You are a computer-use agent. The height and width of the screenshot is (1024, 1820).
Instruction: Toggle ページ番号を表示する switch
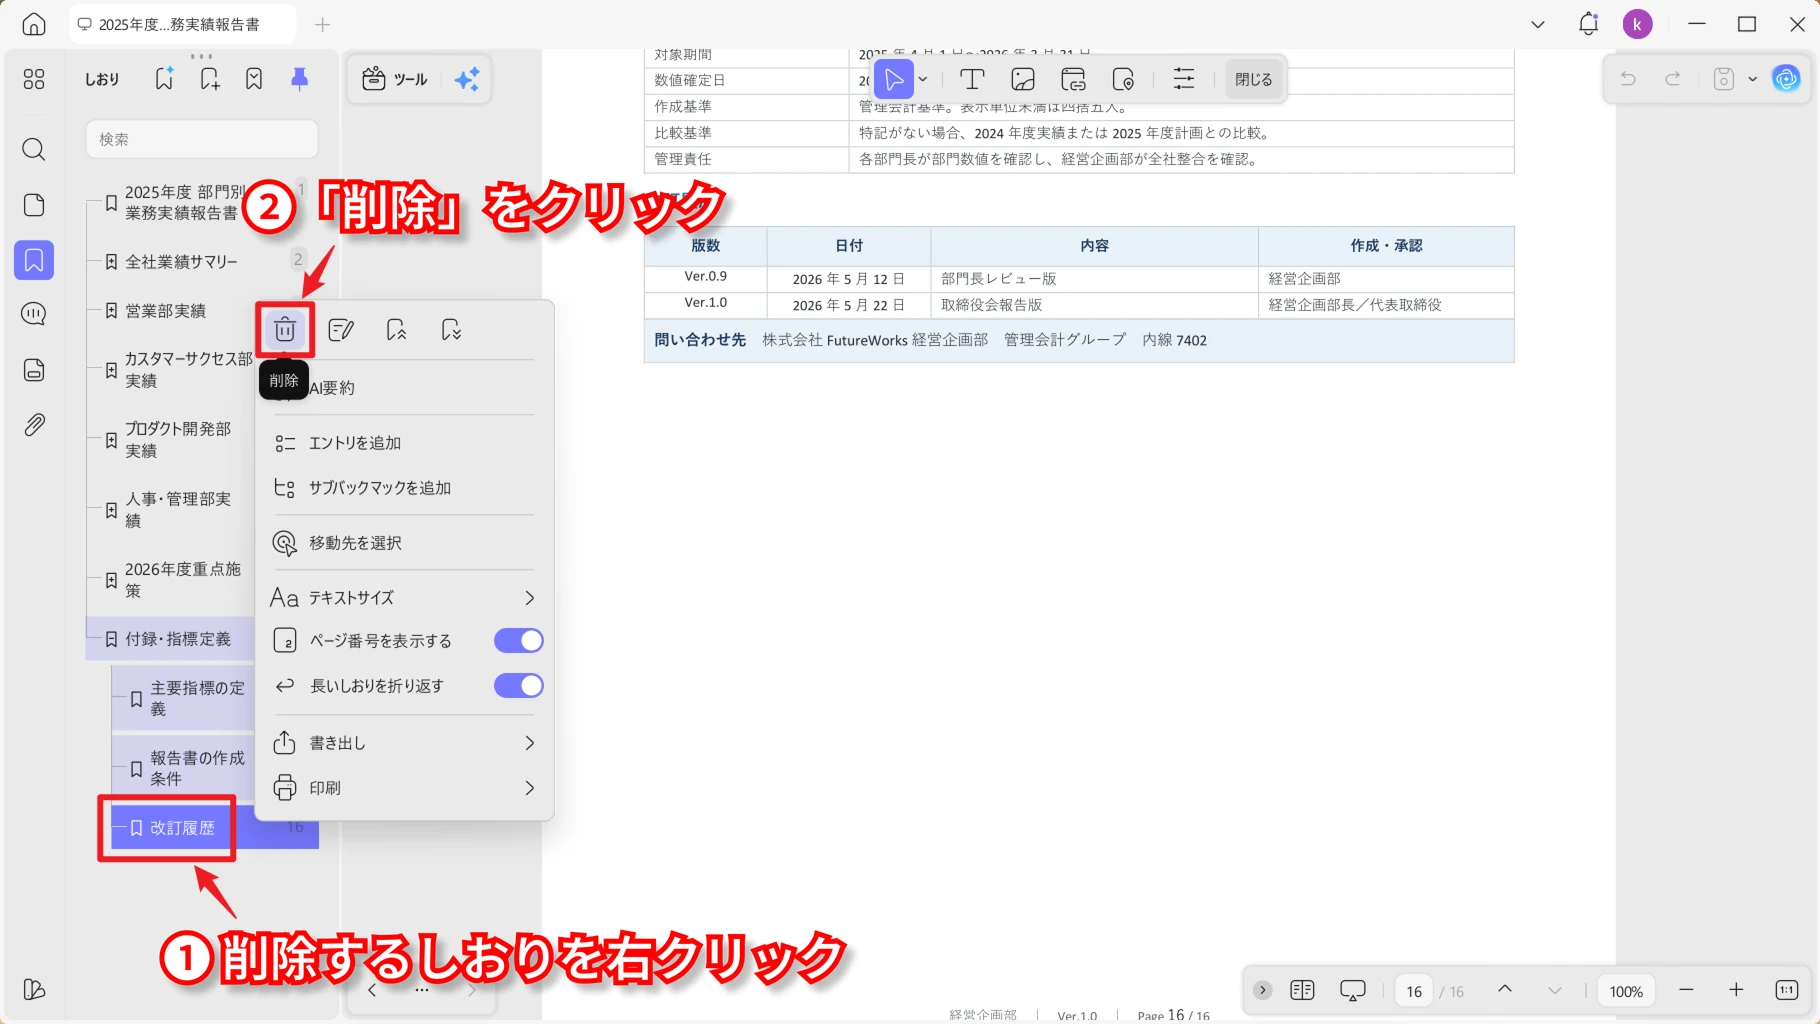point(519,641)
